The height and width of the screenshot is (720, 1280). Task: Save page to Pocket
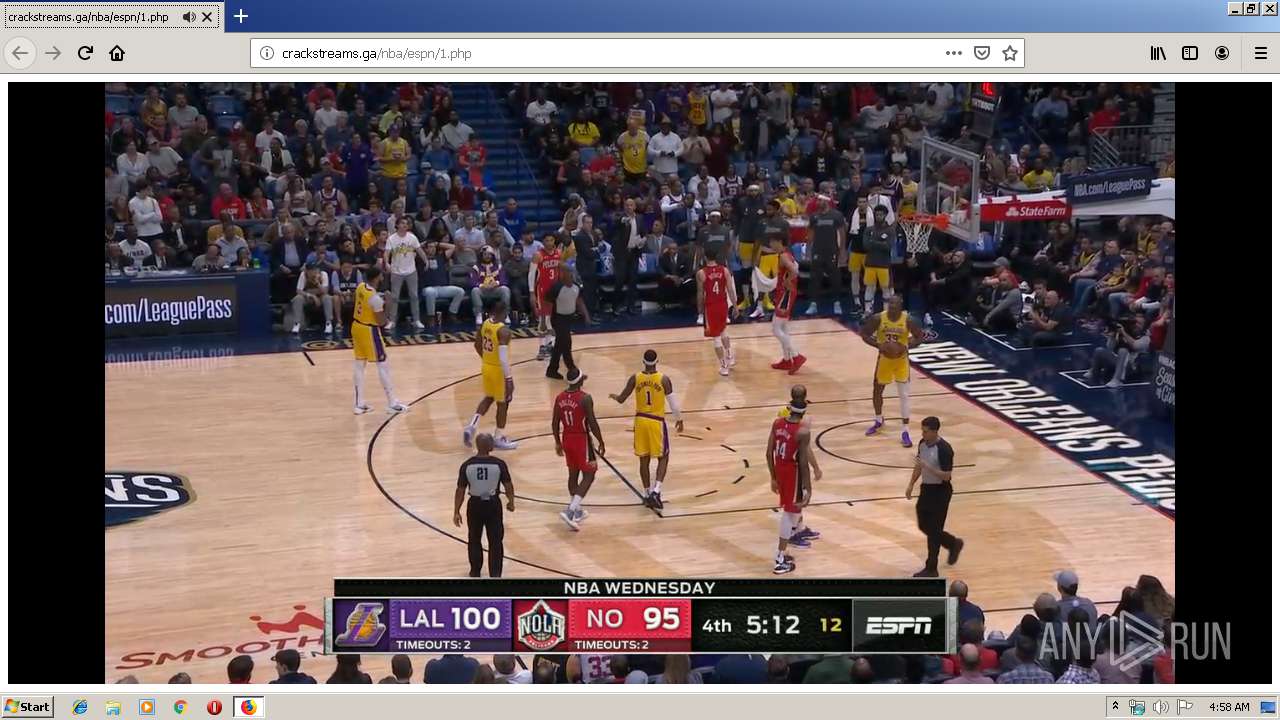982,53
